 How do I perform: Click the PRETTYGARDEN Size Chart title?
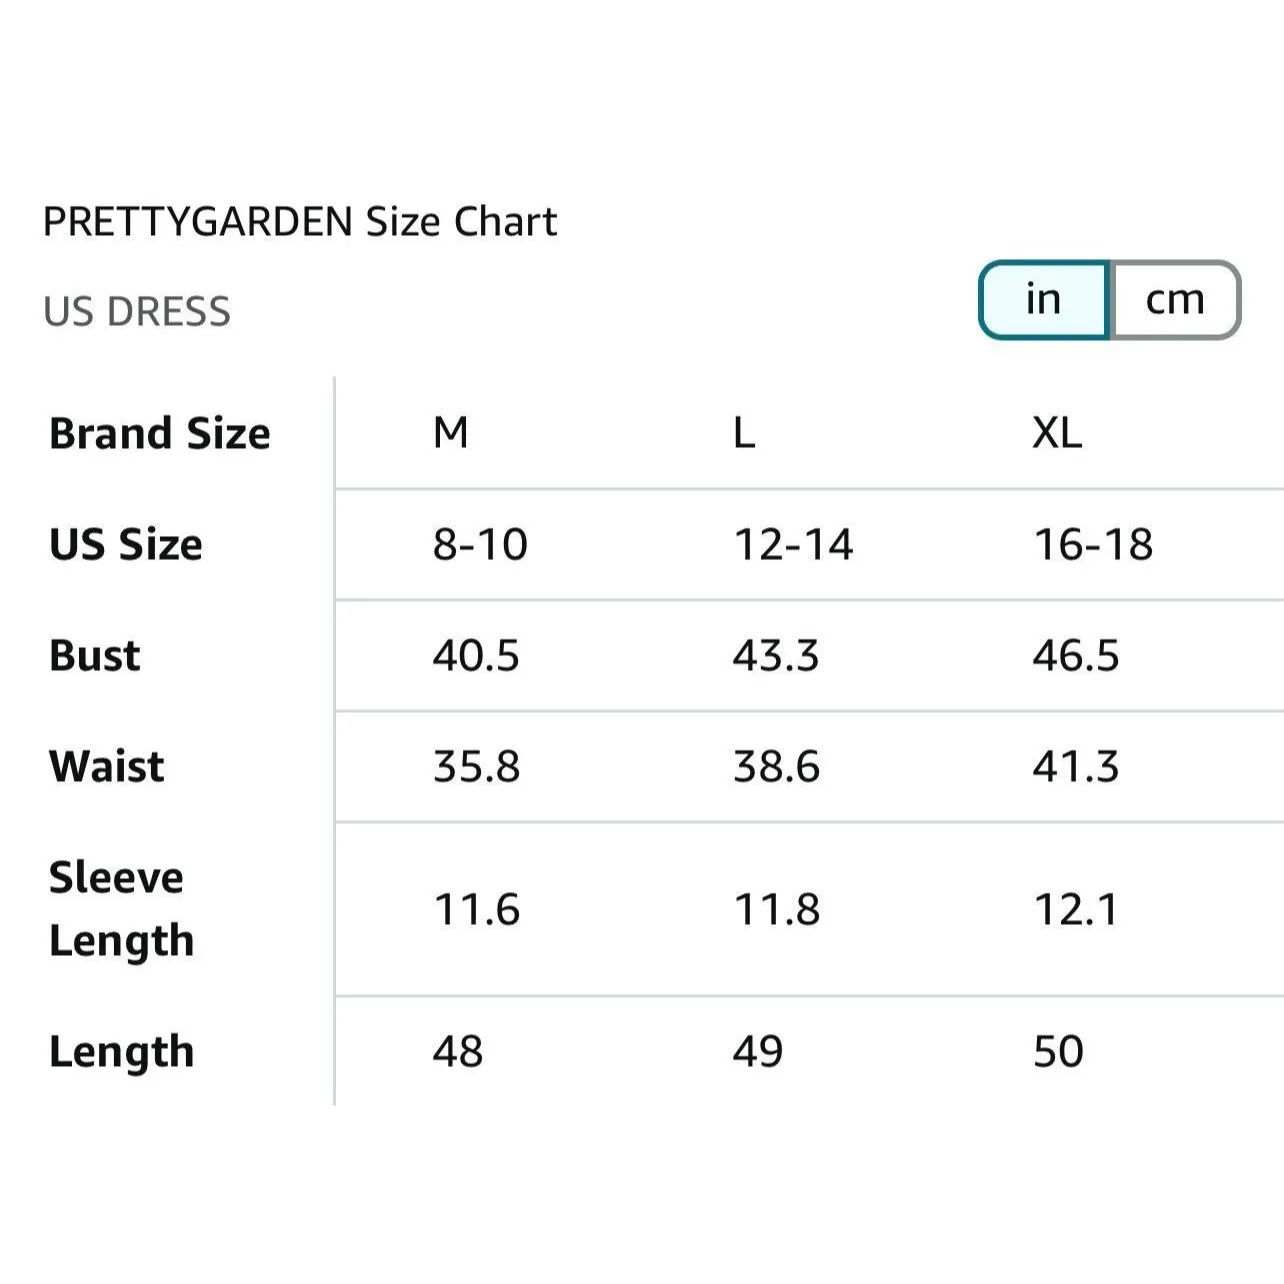299,221
